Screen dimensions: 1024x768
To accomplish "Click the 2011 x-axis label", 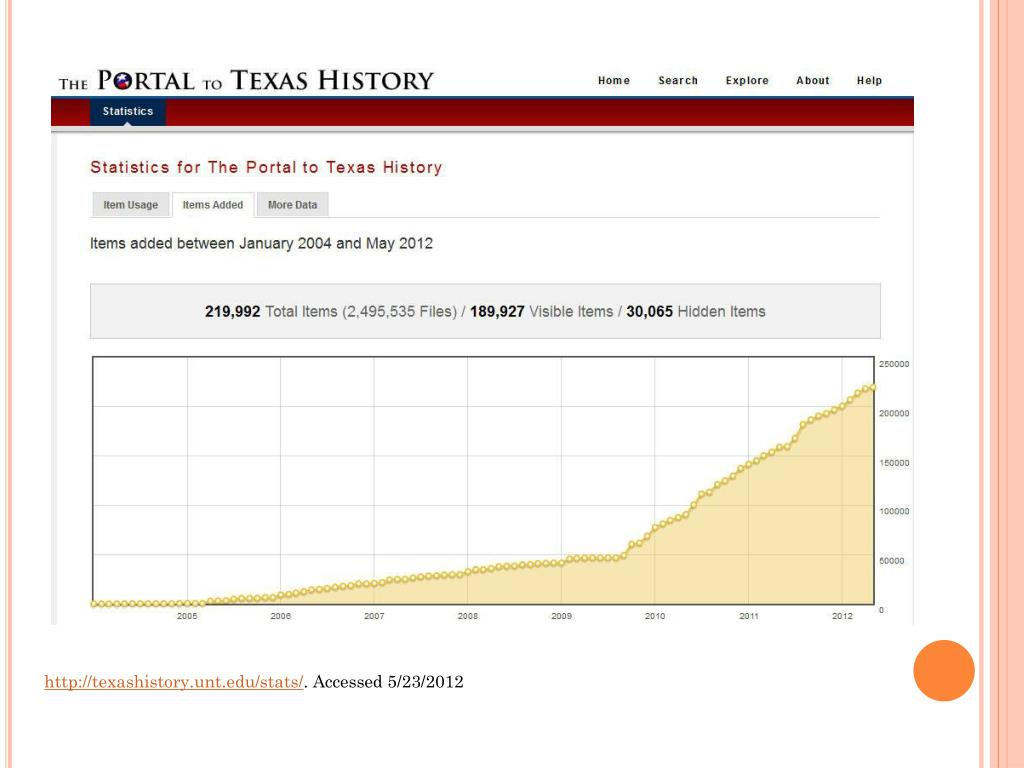I will pos(749,616).
